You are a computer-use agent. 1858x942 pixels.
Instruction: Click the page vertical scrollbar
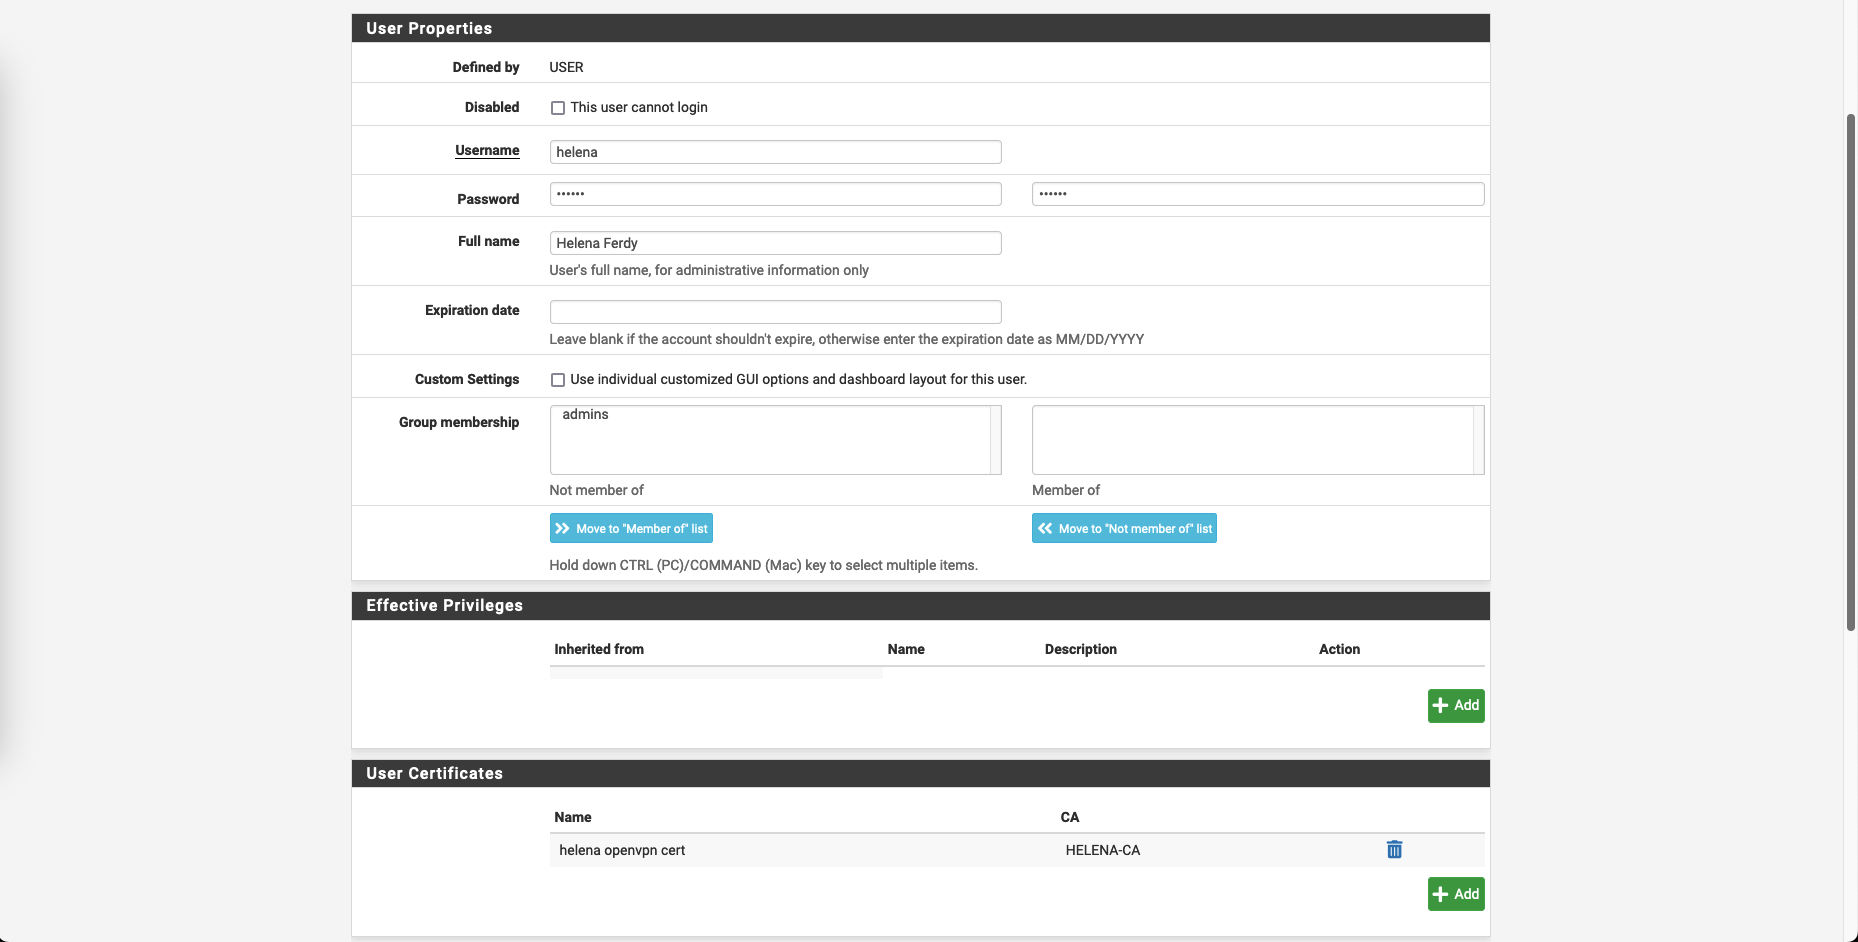[x=1850, y=370]
